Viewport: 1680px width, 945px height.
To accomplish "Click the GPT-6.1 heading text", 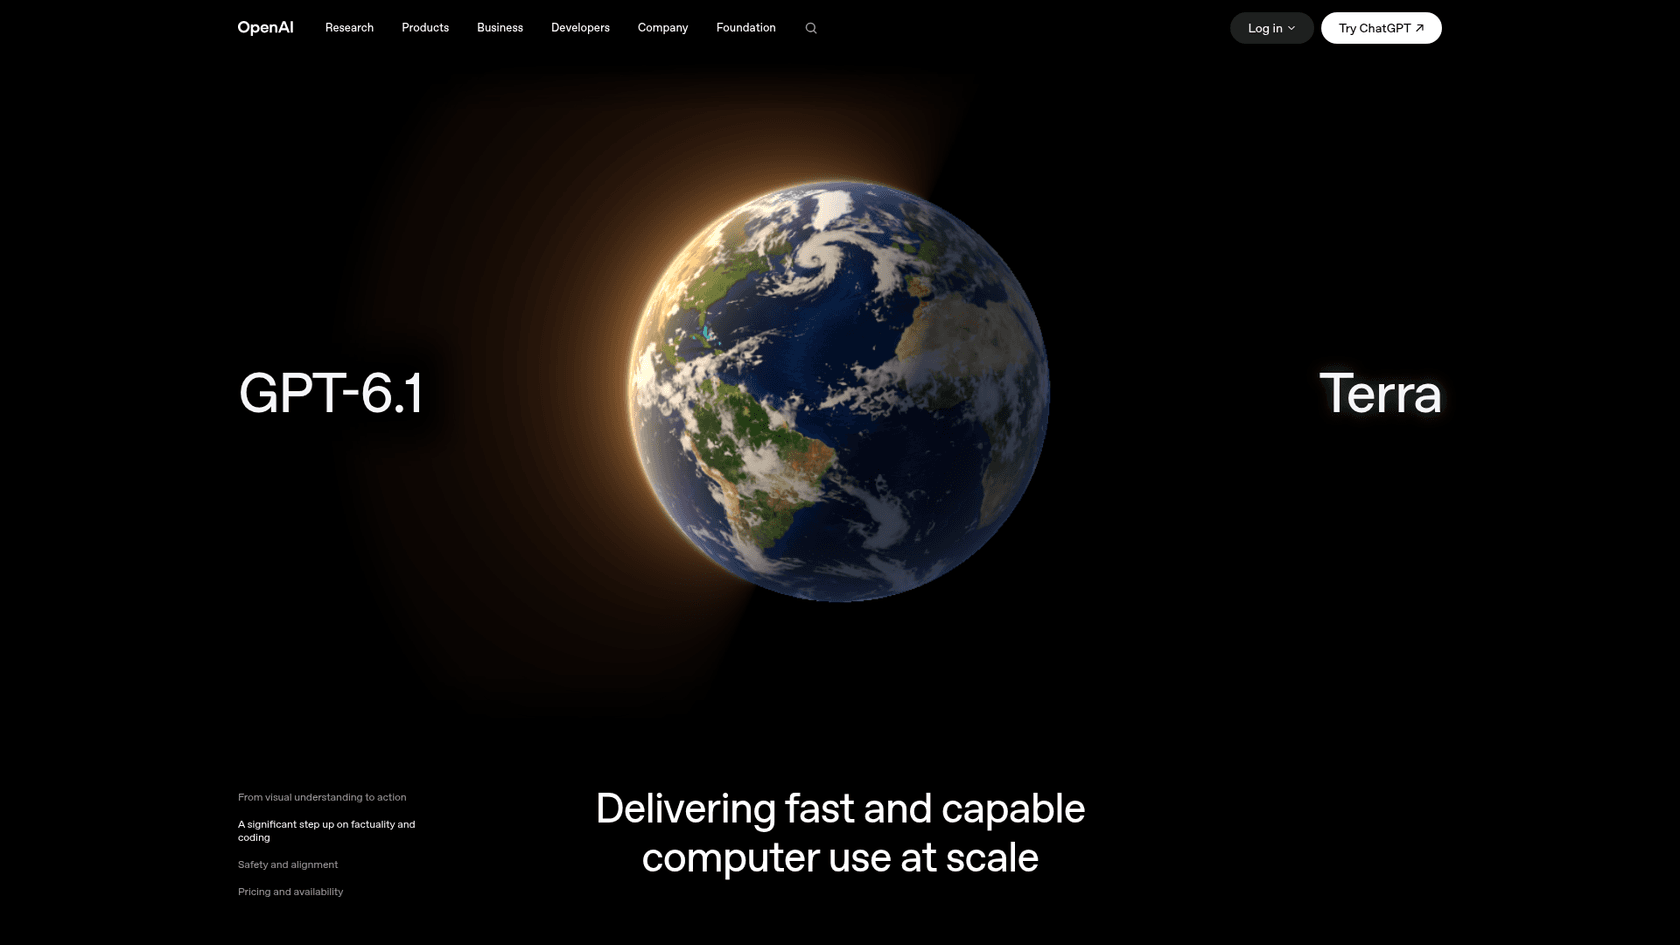I will tap(331, 393).
